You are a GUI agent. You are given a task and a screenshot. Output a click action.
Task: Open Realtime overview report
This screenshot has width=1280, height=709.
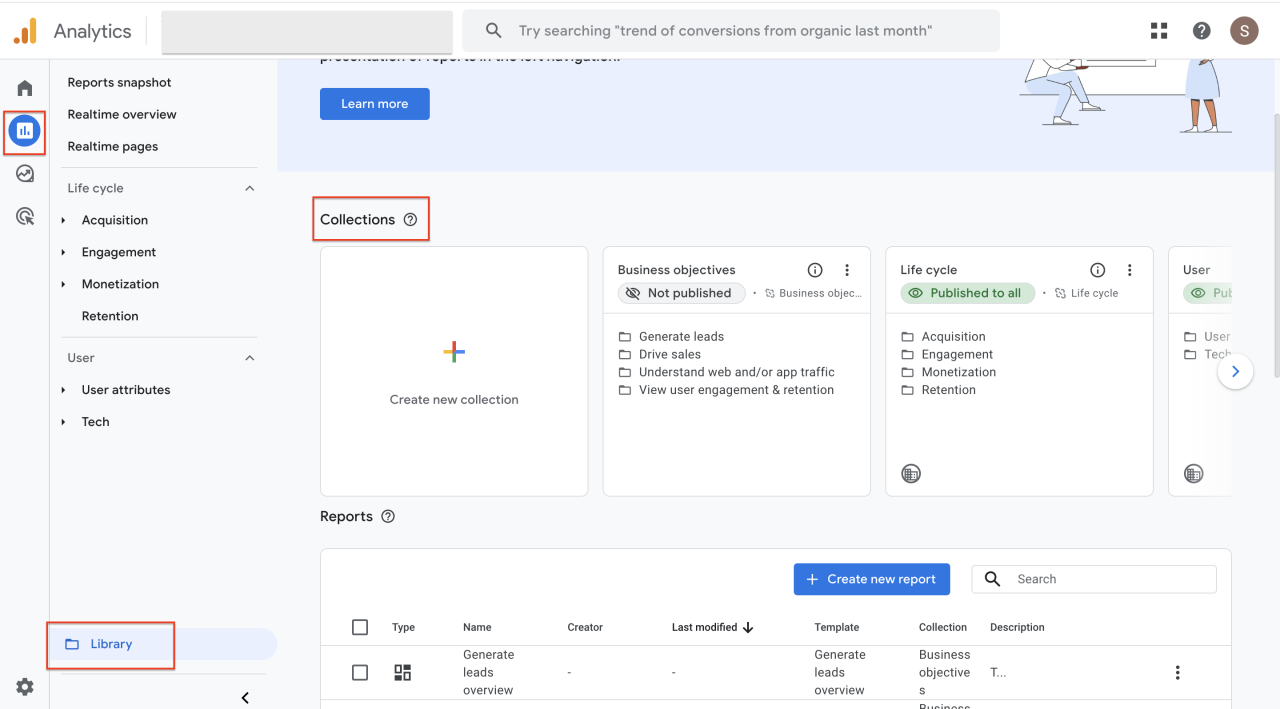tap(122, 114)
